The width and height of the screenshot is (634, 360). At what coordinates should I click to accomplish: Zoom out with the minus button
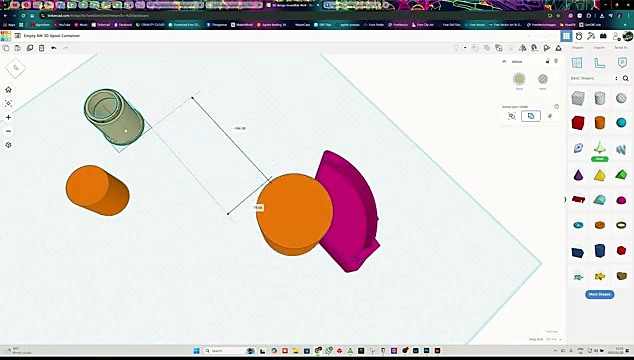tap(8, 131)
